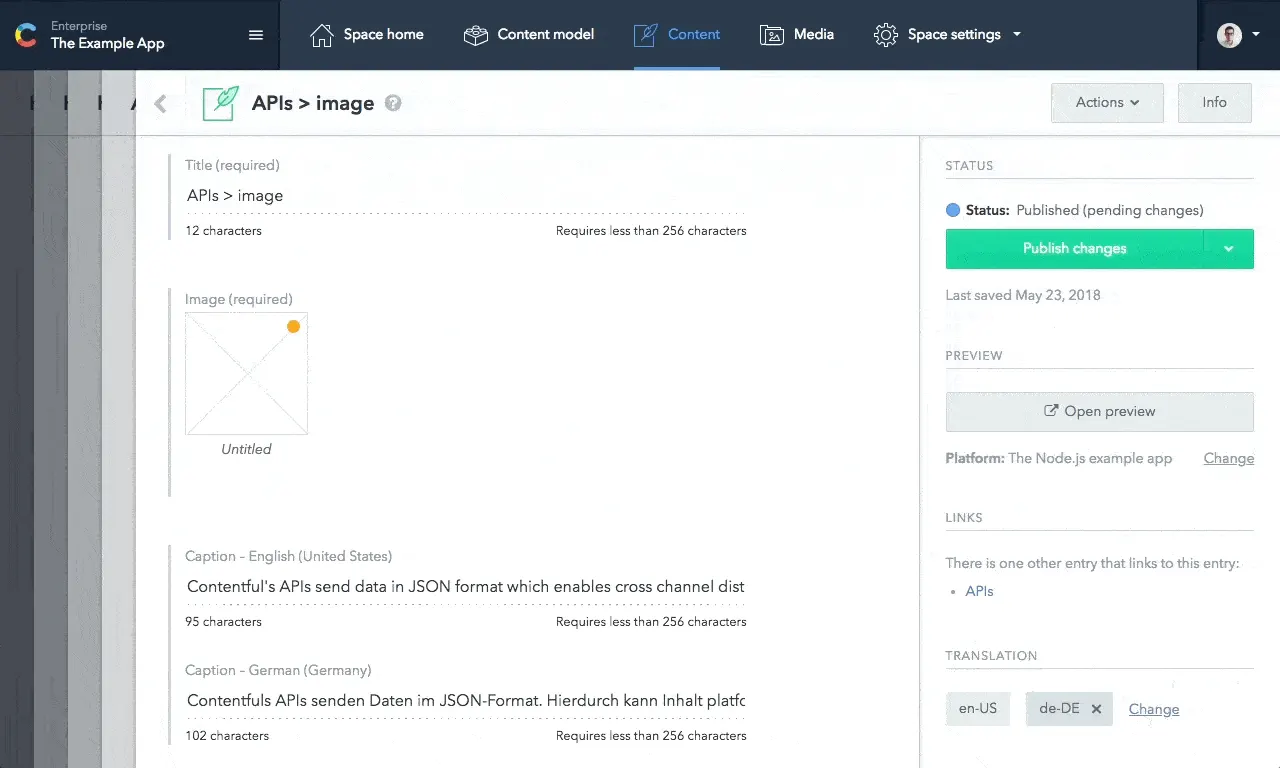Click the Publish changes button
This screenshot has height=768, width=1280.
point(1075,249)
